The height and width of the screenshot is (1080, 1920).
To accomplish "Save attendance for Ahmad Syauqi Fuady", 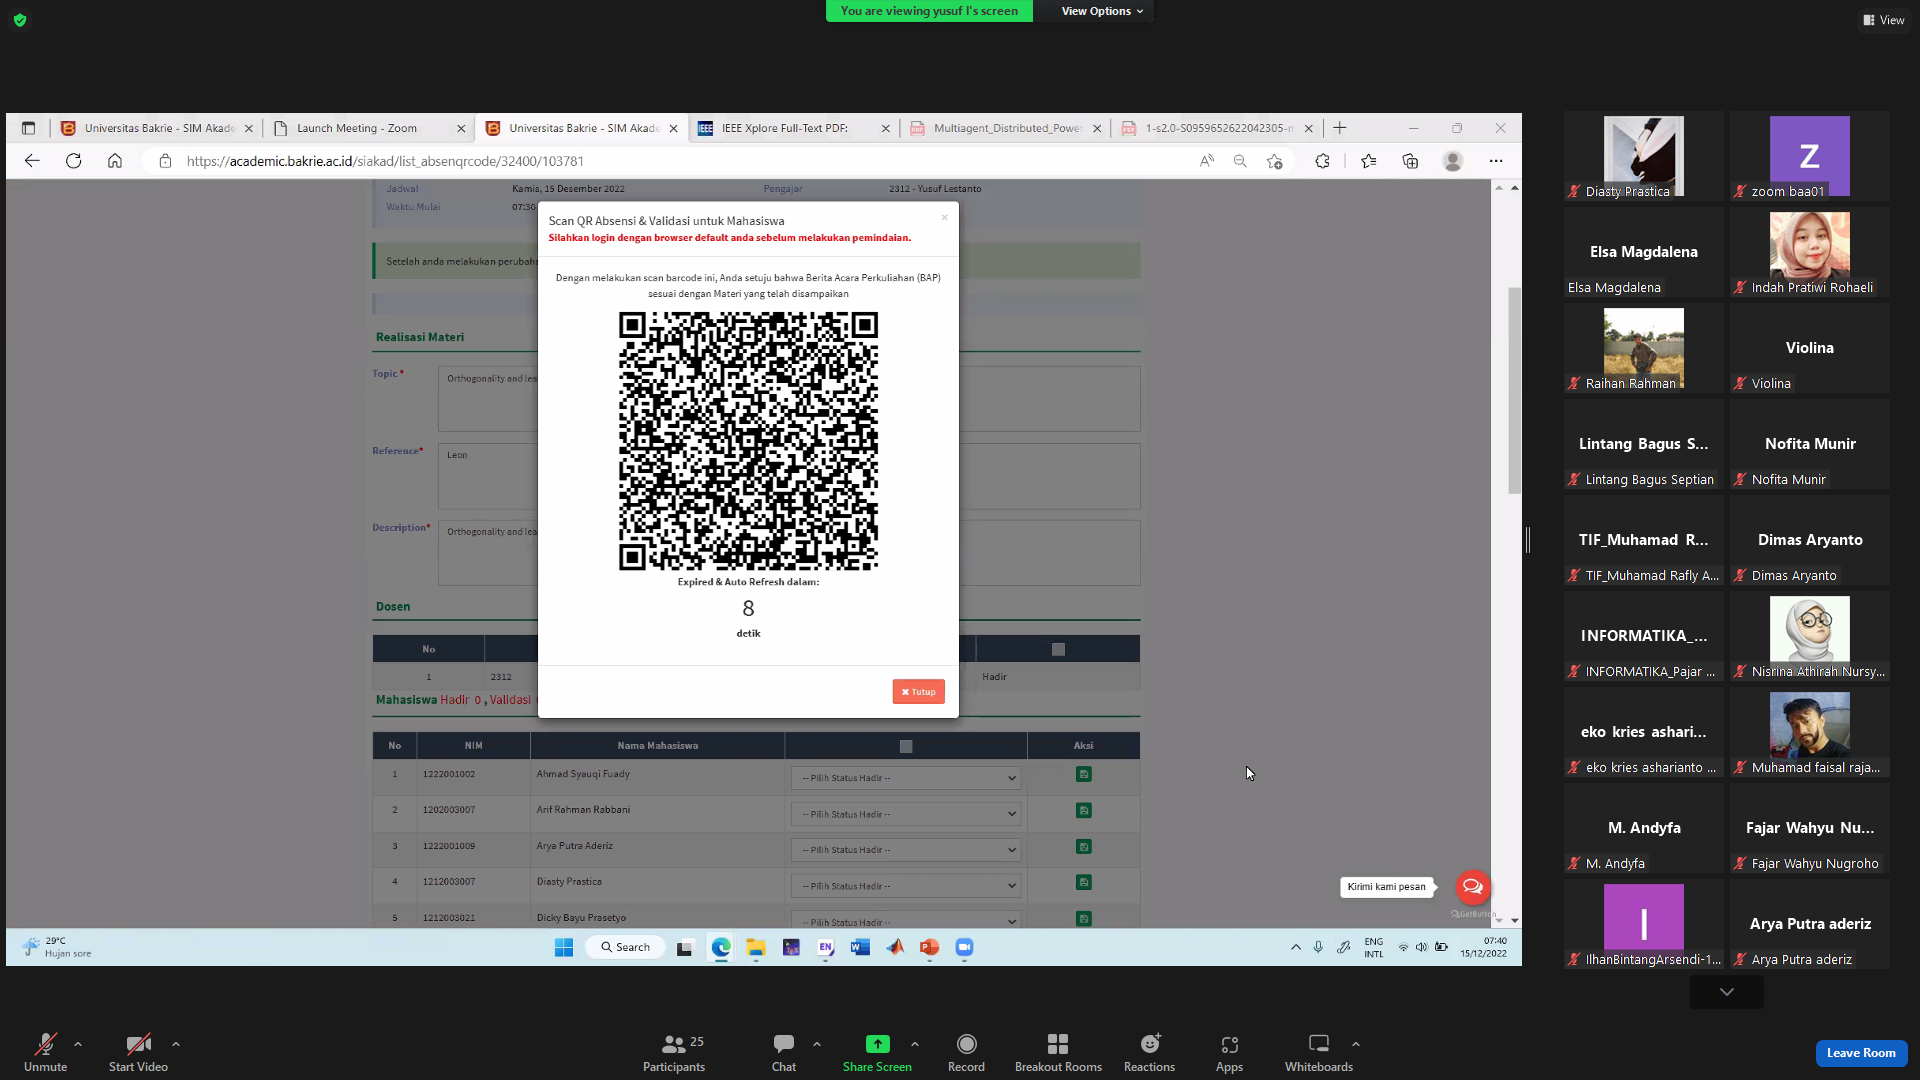I will (1083, 775).
